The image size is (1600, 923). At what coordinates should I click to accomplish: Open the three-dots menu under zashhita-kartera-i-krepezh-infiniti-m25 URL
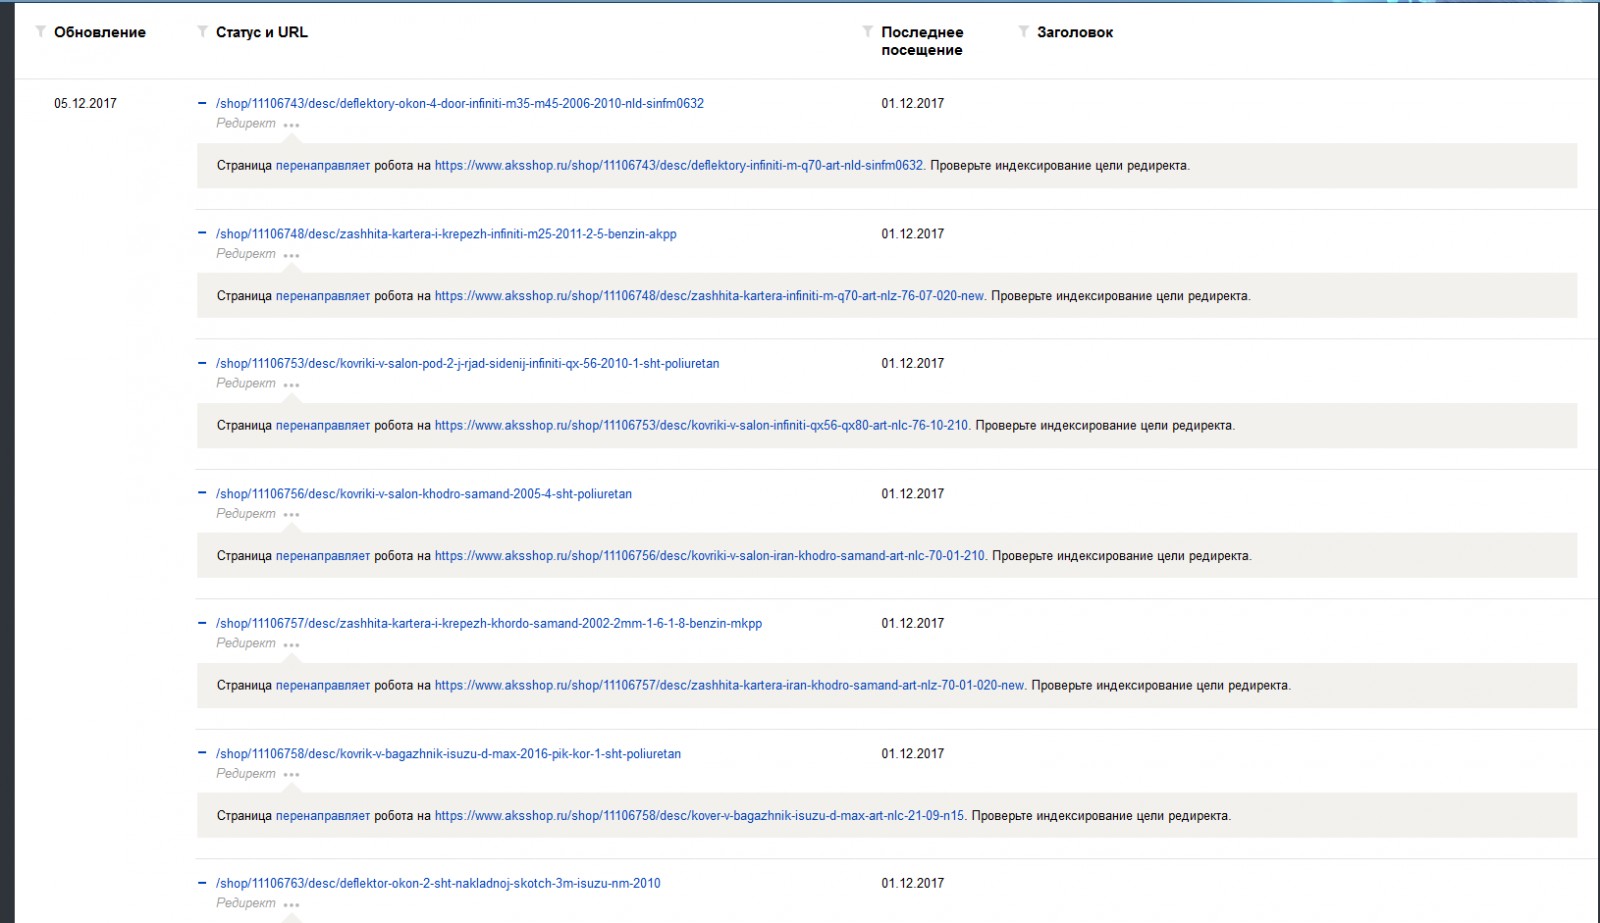291,255
